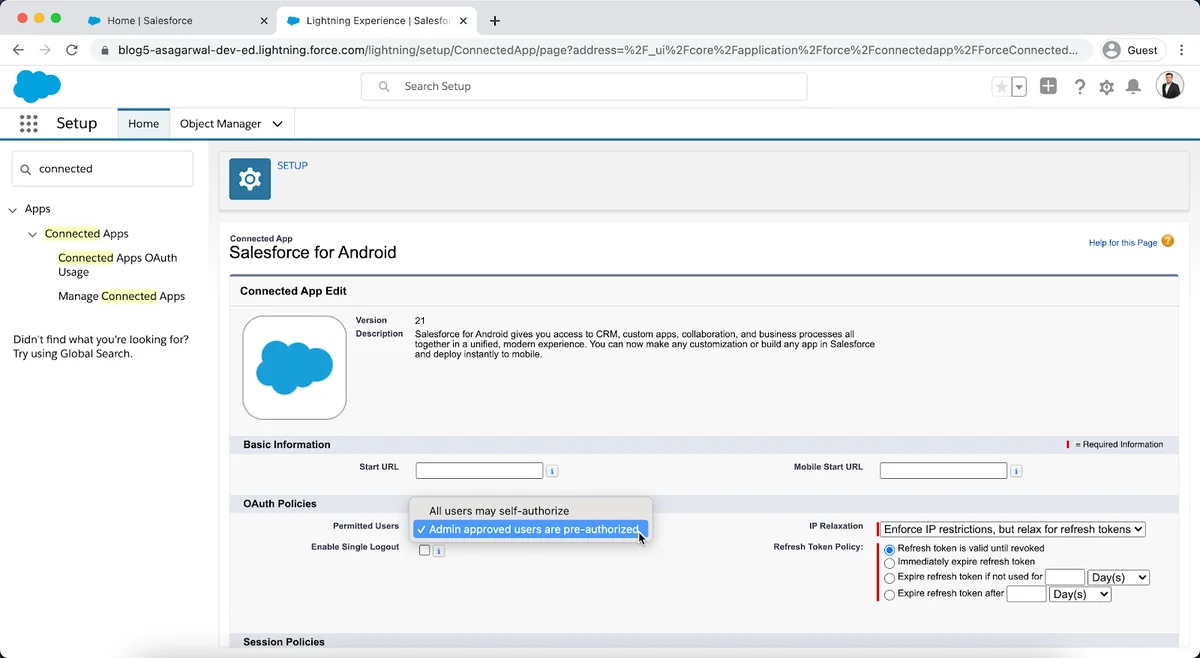Collapse the Apps tree node
Viewport: 1200px width, 658px height.
point(13,210)
